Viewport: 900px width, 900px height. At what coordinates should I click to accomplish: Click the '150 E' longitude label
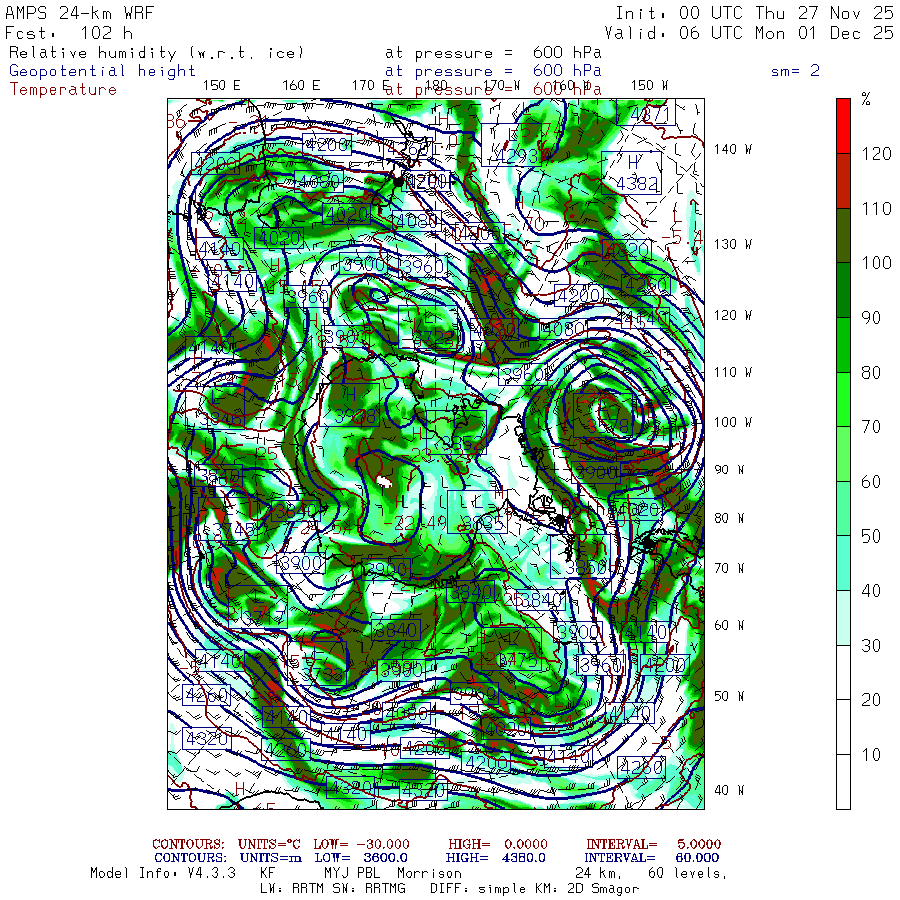click(x=221, y=86)
